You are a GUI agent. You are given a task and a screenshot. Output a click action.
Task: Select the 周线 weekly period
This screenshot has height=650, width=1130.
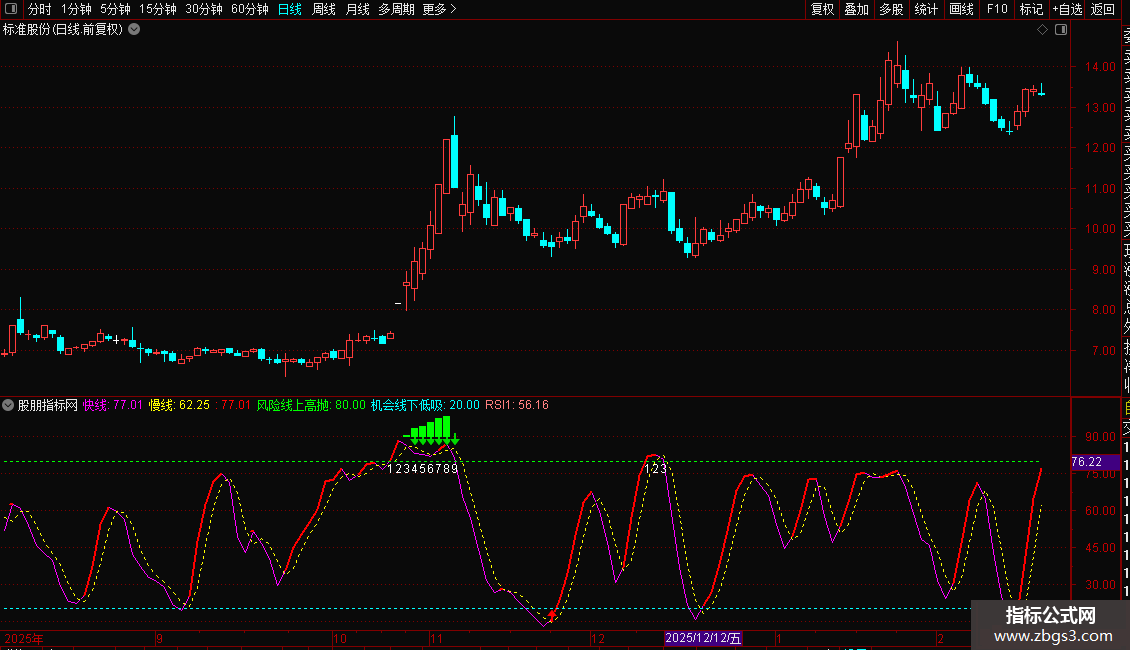click(324, 9)
